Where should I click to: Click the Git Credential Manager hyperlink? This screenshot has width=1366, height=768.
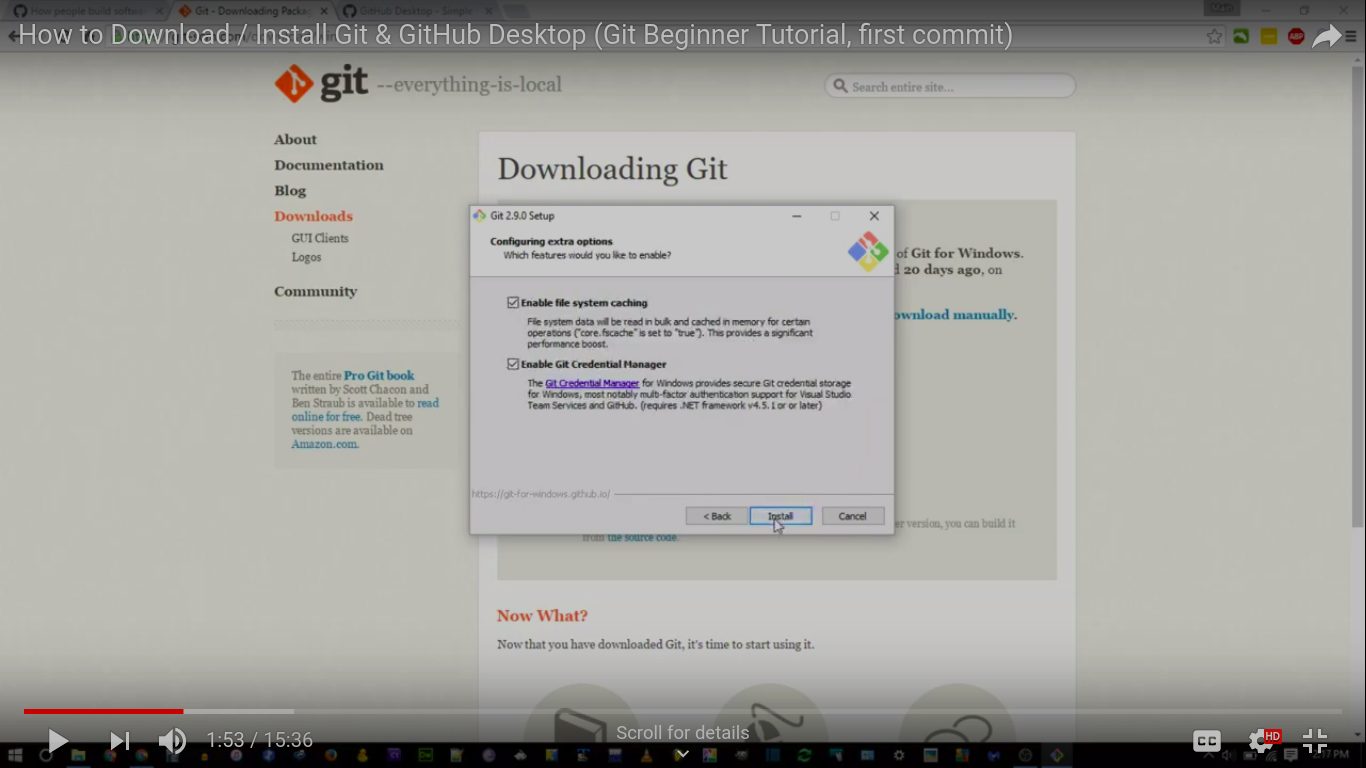(592, 382)
